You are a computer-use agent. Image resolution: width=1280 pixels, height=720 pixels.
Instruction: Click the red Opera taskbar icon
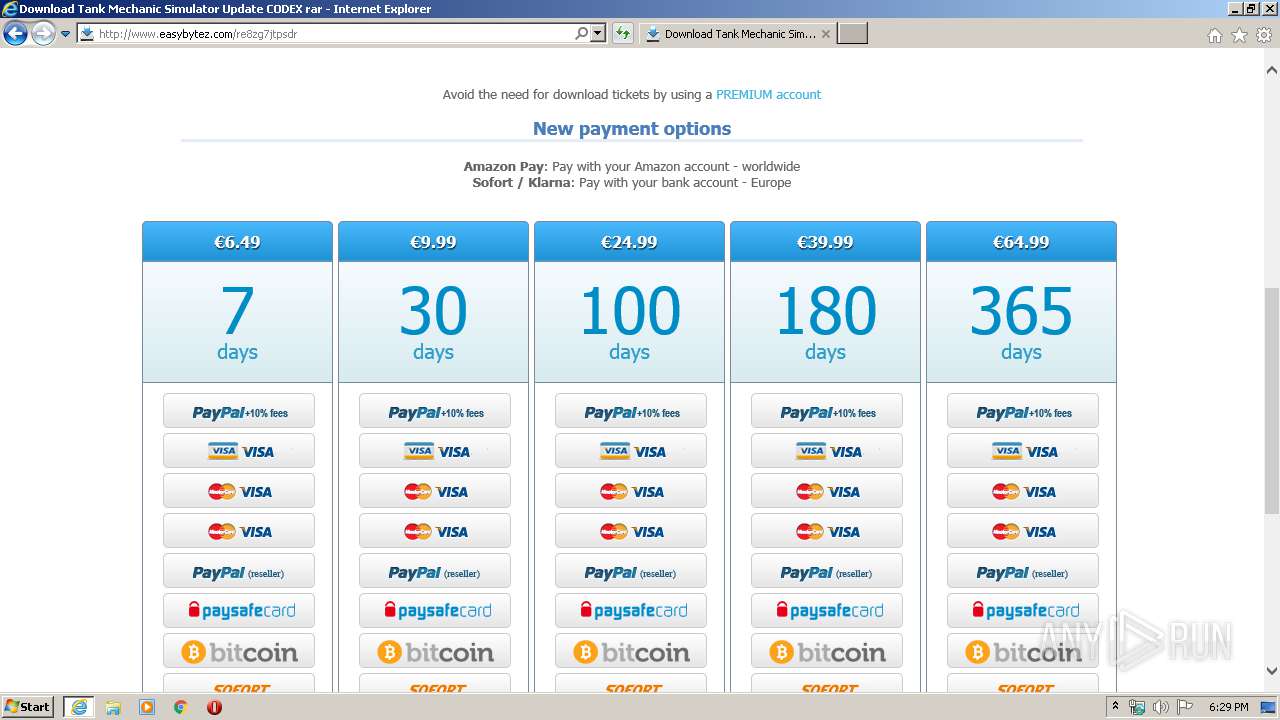[214, 707]
